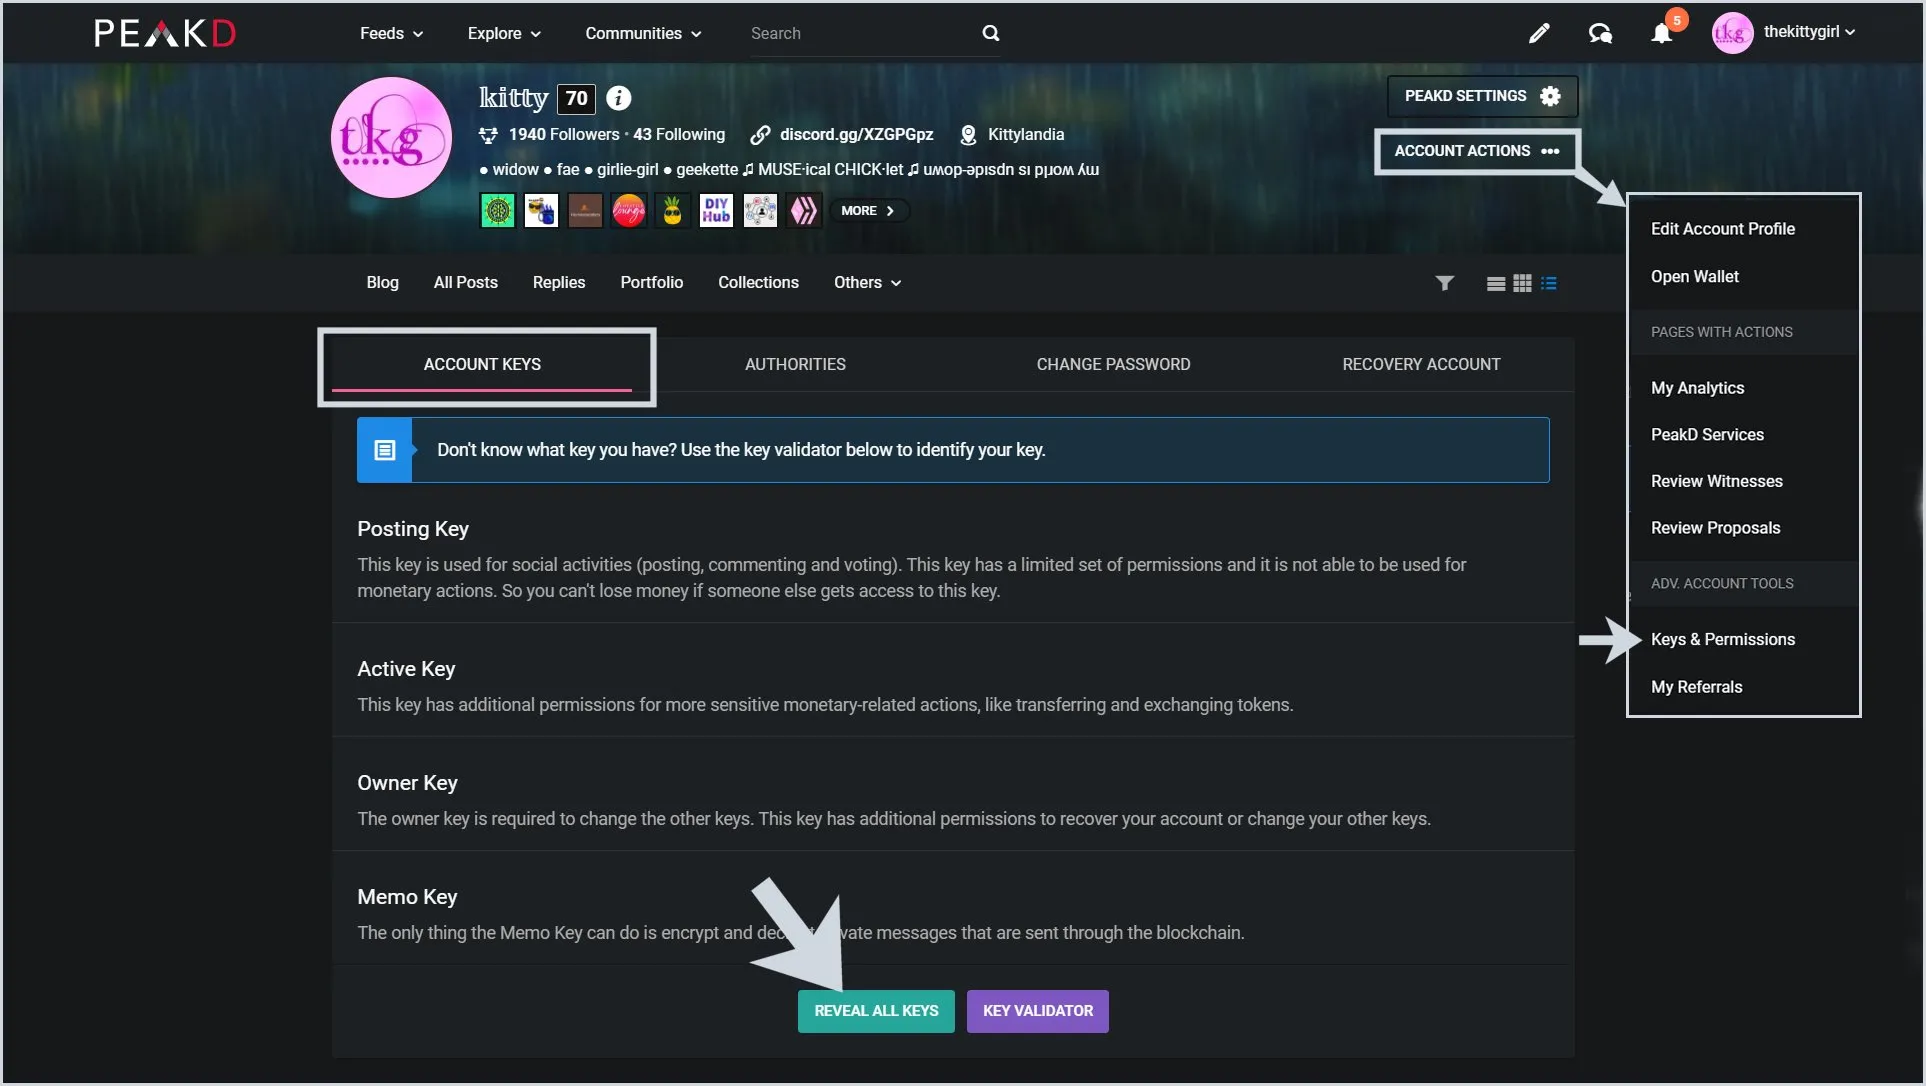Image resolution: width=1926 pixels, height=1086 pixels.
Task: Open My Analytics page
Action: 1697,388
